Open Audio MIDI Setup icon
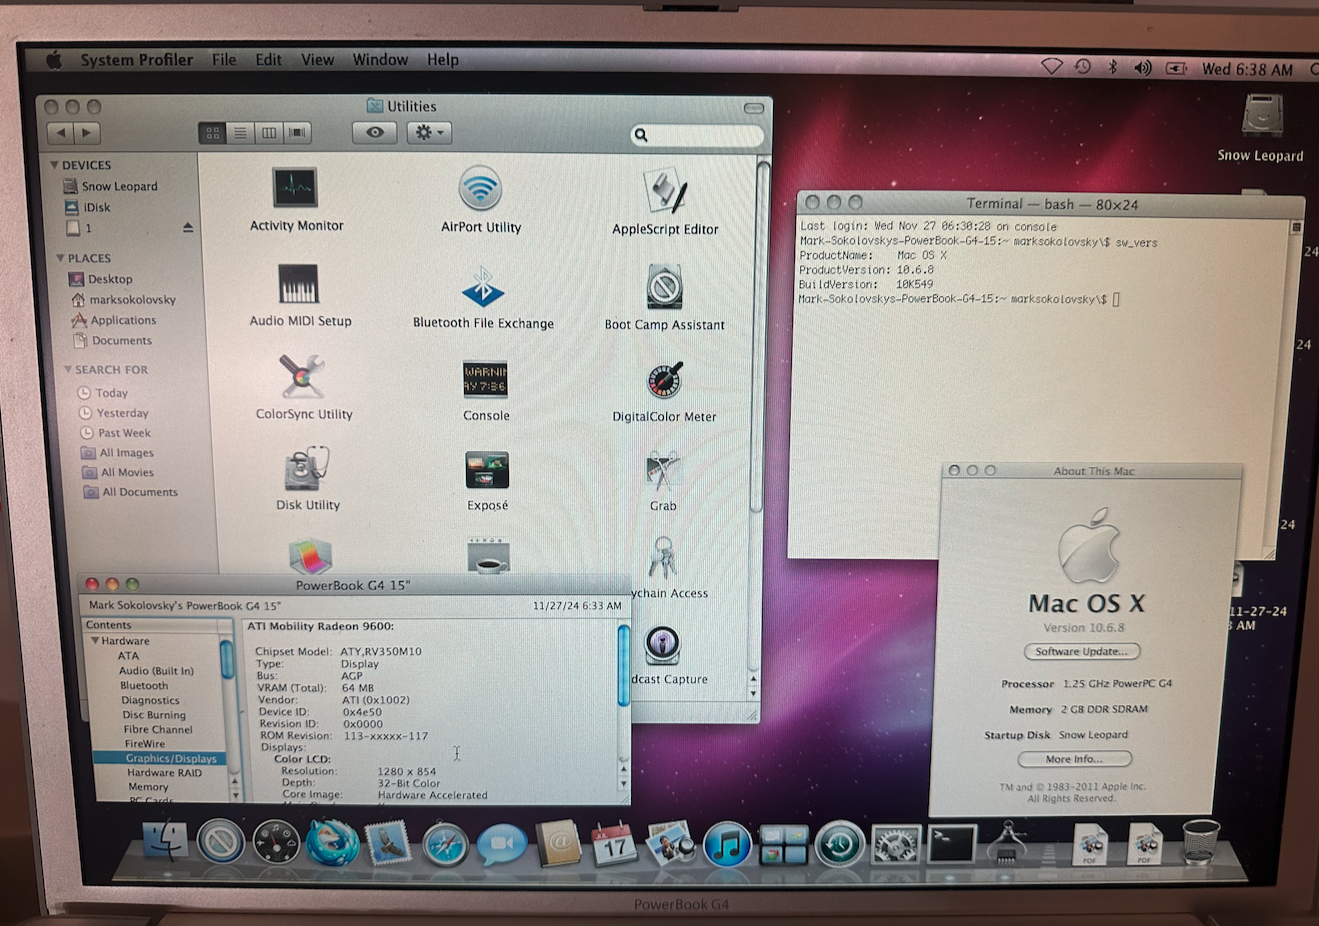The width and height of the screenshot is (1319, 926). [298, 284]
